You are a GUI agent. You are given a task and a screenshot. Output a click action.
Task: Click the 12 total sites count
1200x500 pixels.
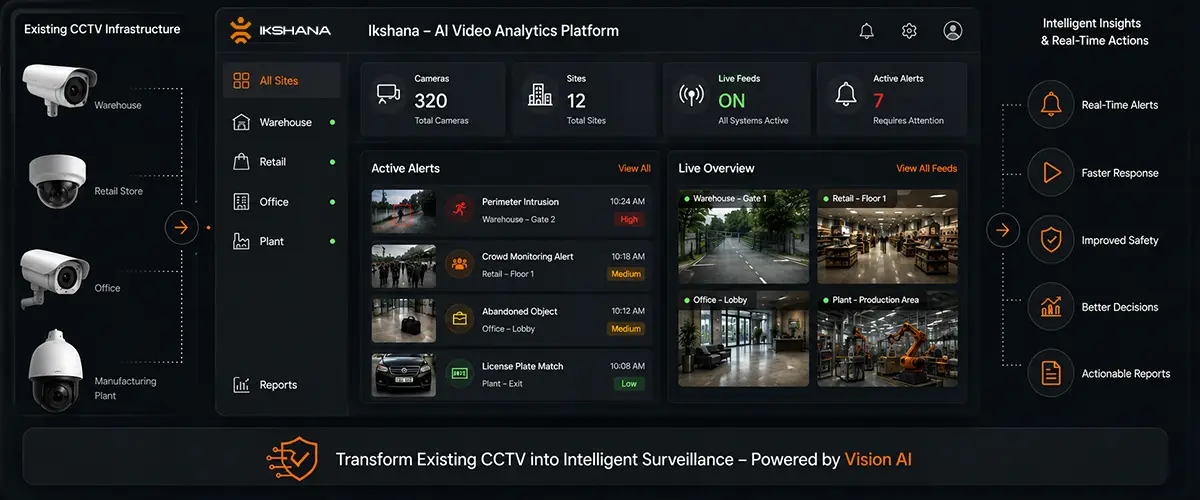pyautogui.click(x=576, y=100)
